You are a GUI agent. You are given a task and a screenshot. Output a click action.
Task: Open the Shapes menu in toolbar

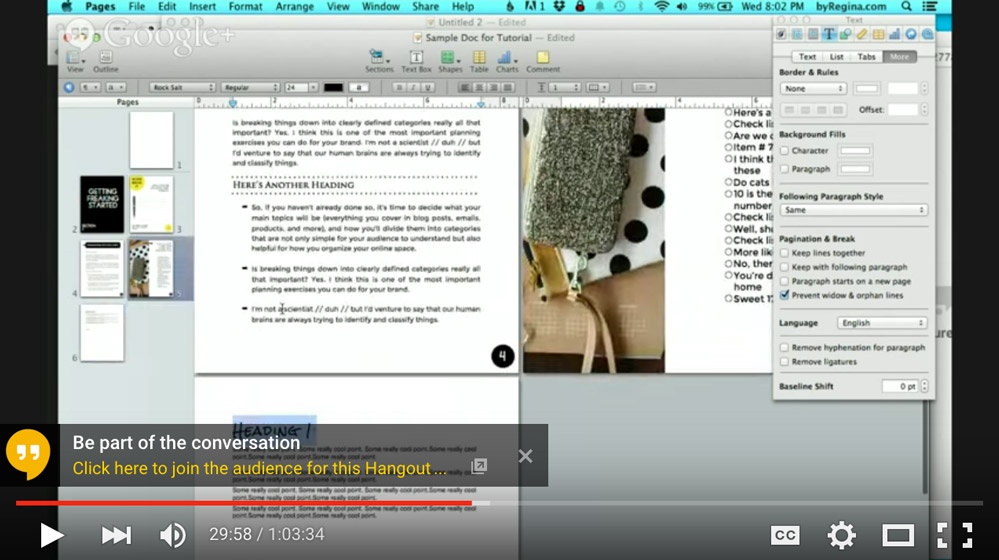click(x=450, y=61)
